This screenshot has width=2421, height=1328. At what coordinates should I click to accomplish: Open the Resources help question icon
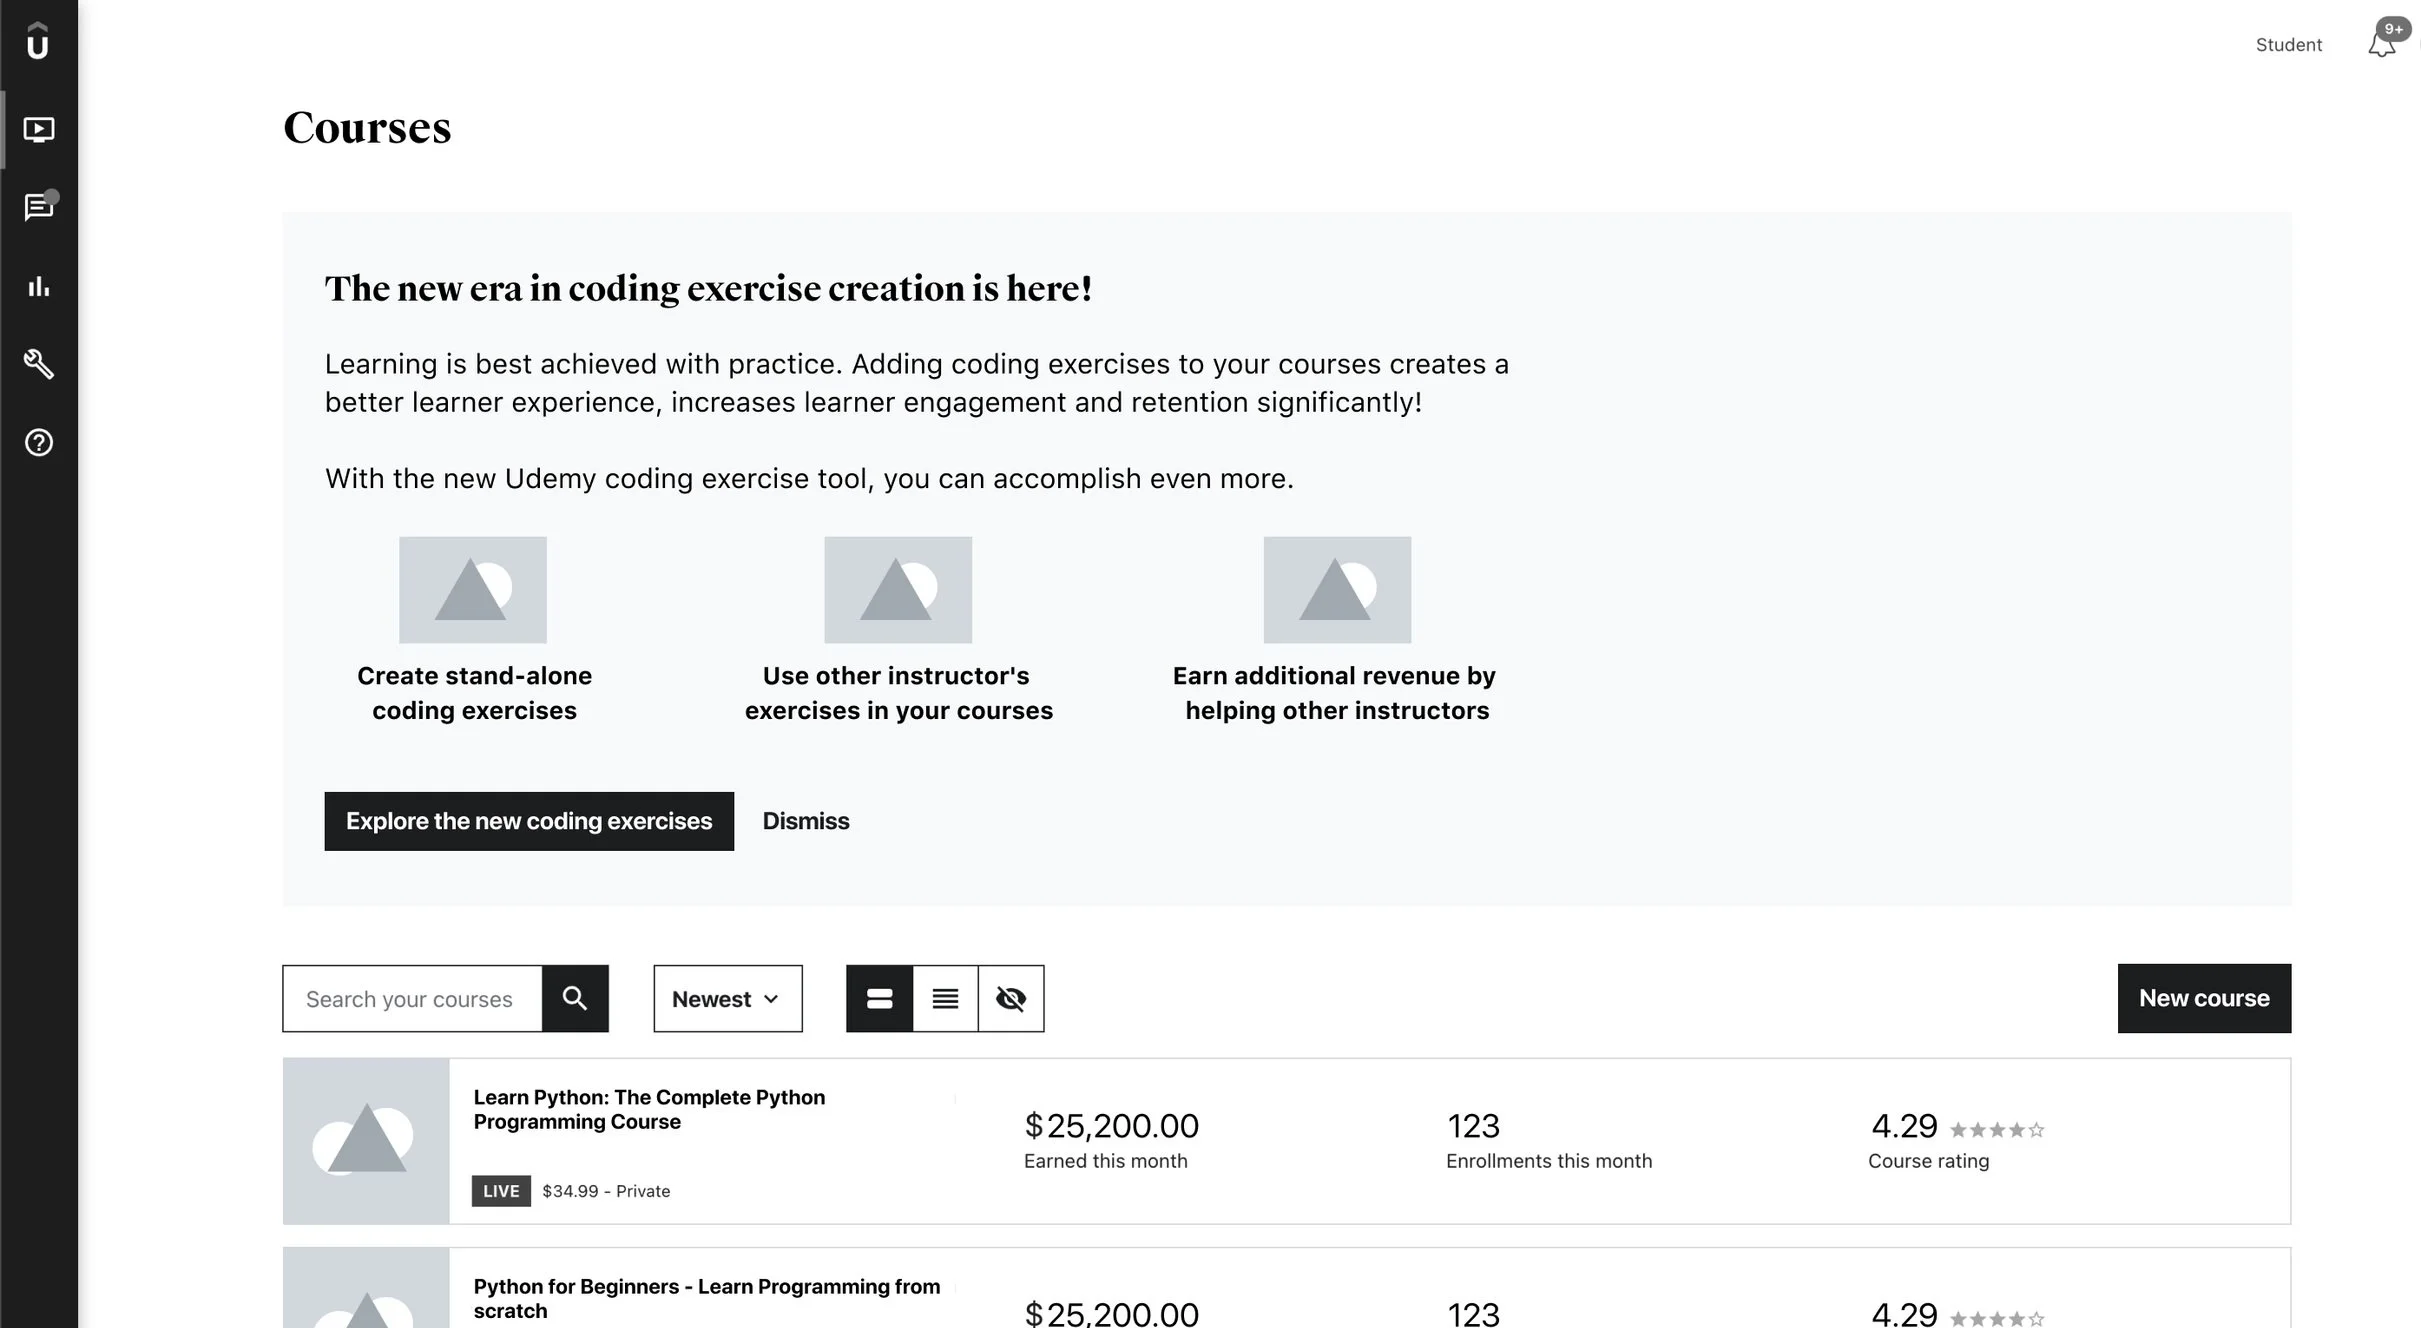(38, 442)
